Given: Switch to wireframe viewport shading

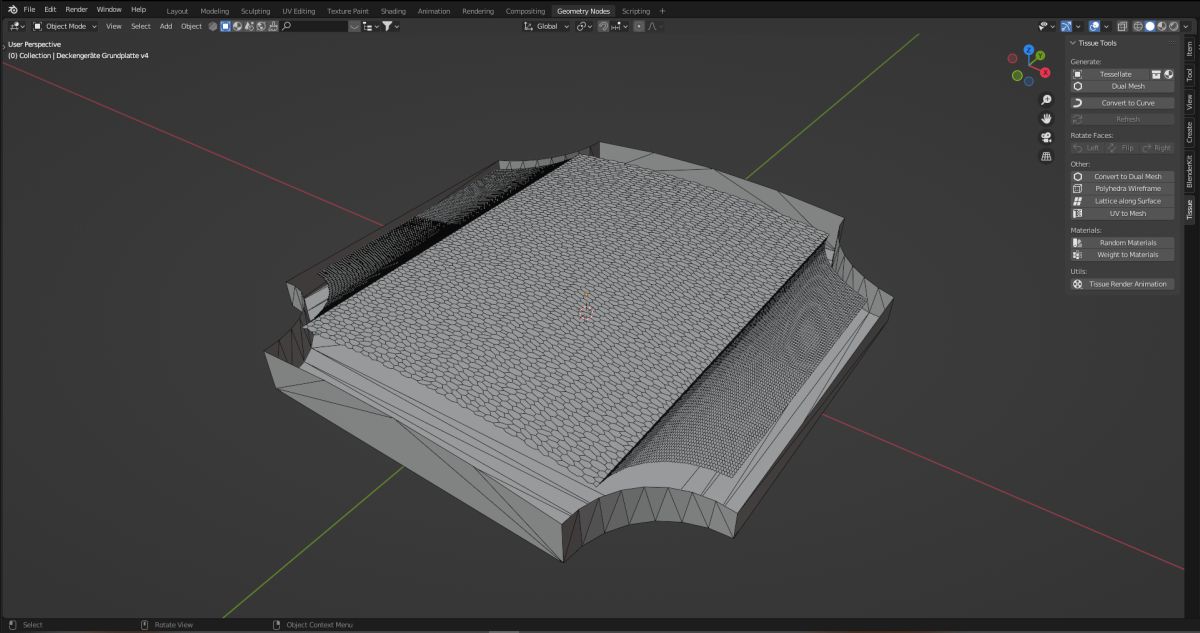Looking at the screenshot, I should (1138, 26).
